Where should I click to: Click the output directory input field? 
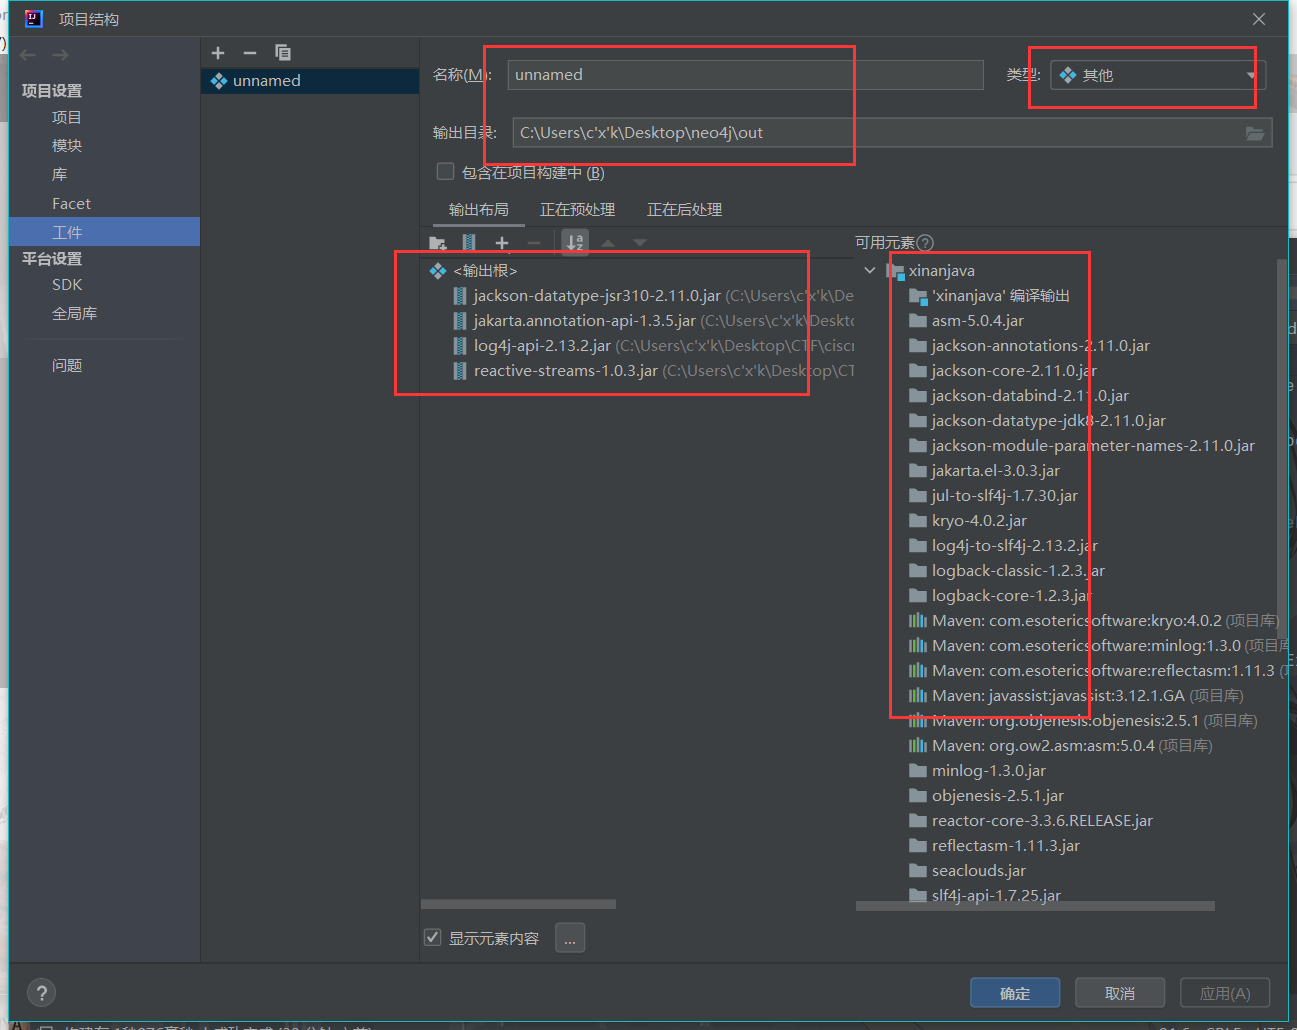point(875,133)
